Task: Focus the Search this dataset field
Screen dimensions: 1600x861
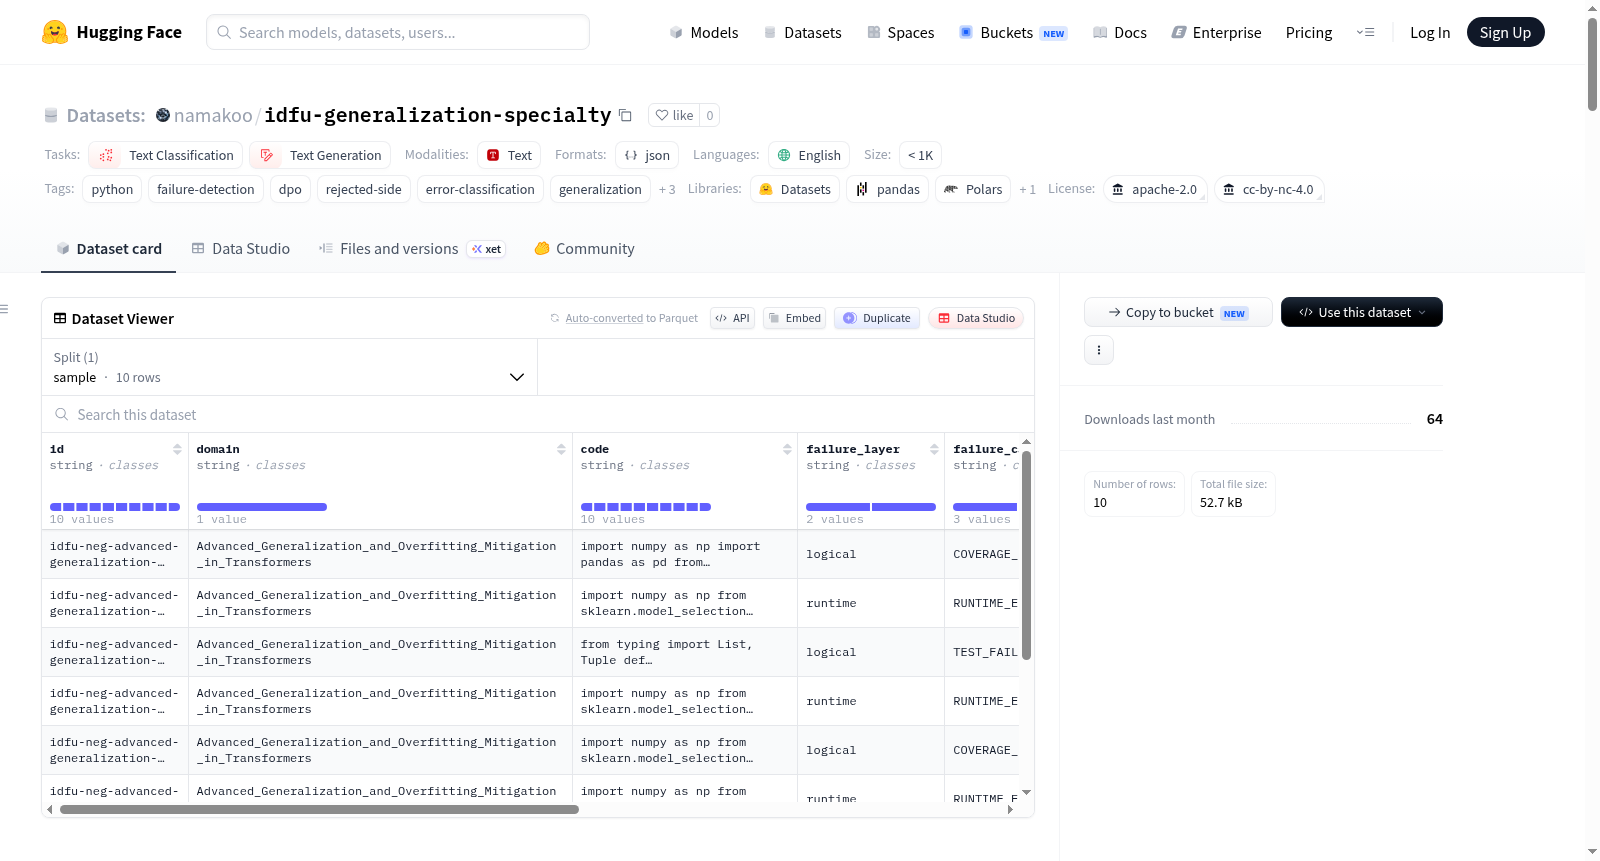Action: (x=538, y=414)
